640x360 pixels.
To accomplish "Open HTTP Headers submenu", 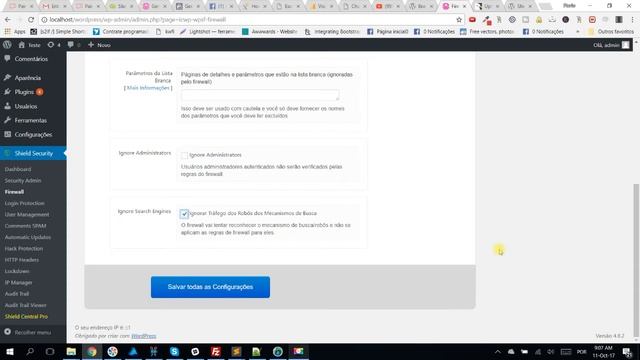I will point(22,260).
